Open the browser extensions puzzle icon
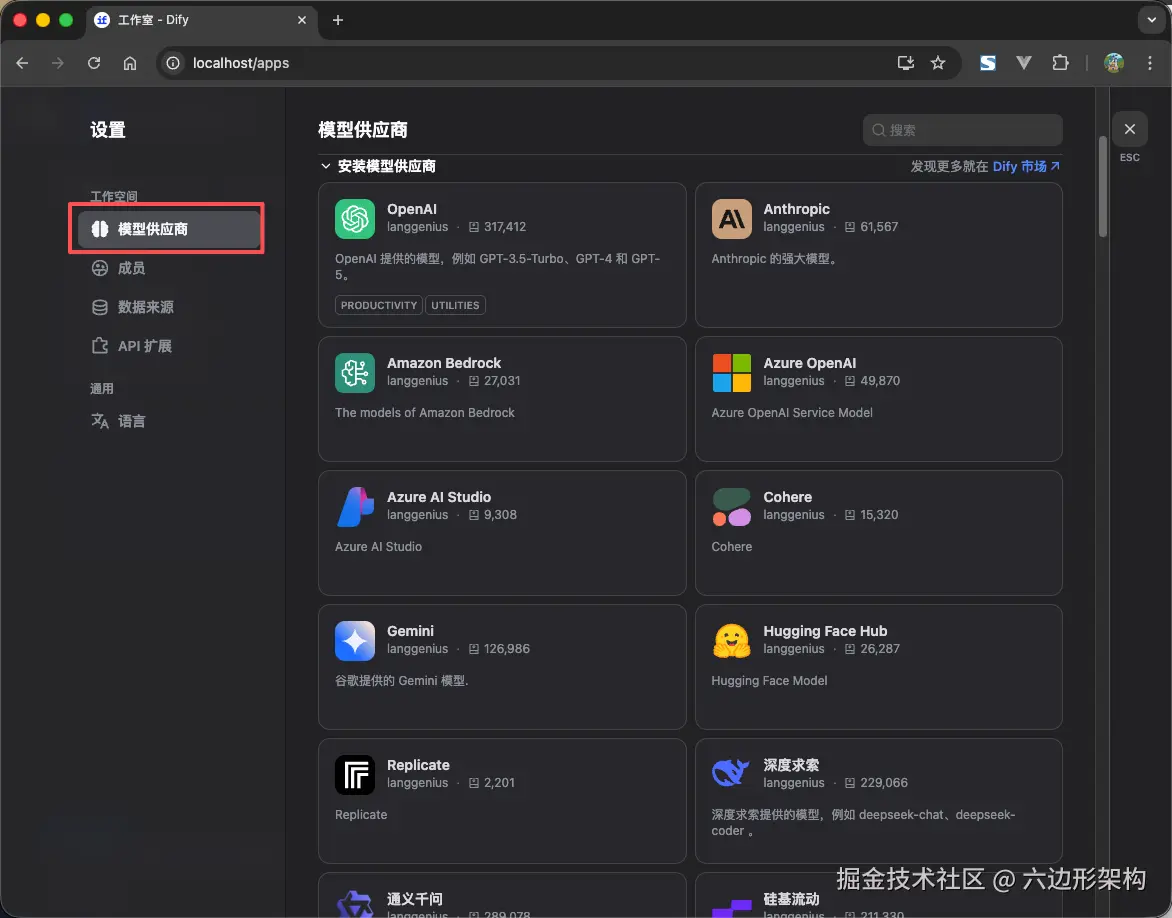Image resolution: width=1172 pixels, height=918 pixels. pyautogui.click(x=1060, y=63)
